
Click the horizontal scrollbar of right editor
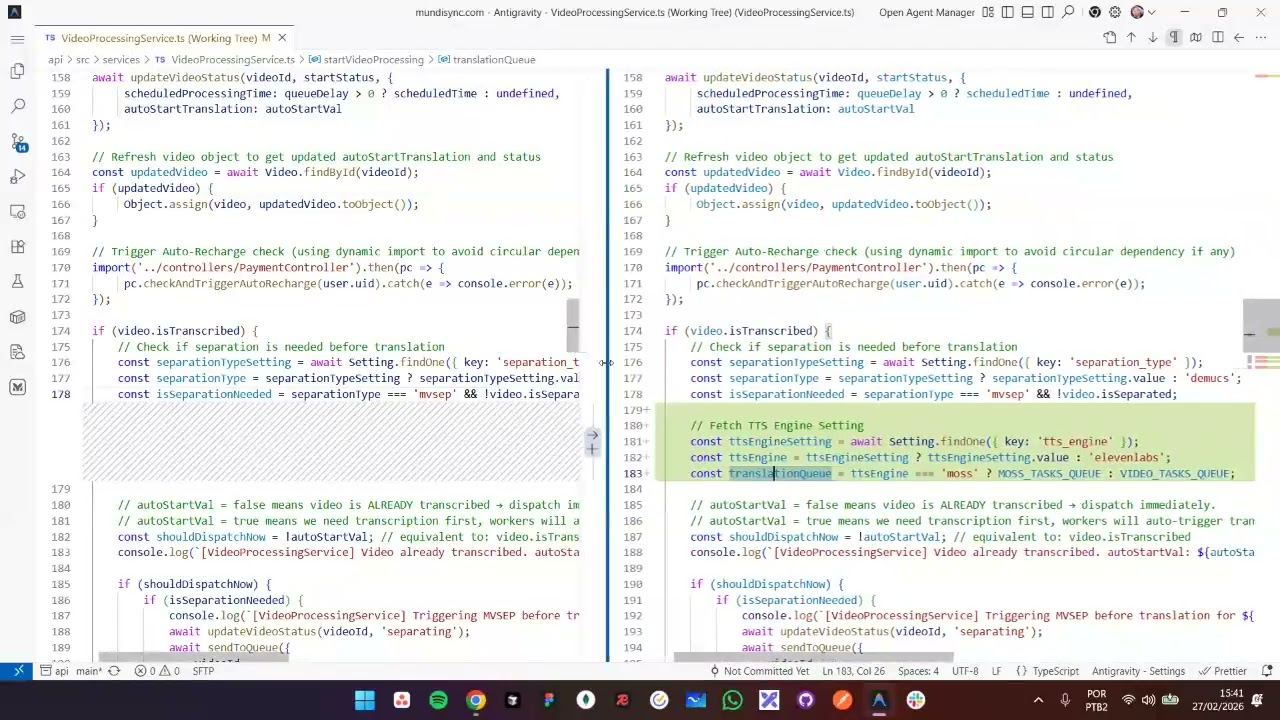[813, 658]
